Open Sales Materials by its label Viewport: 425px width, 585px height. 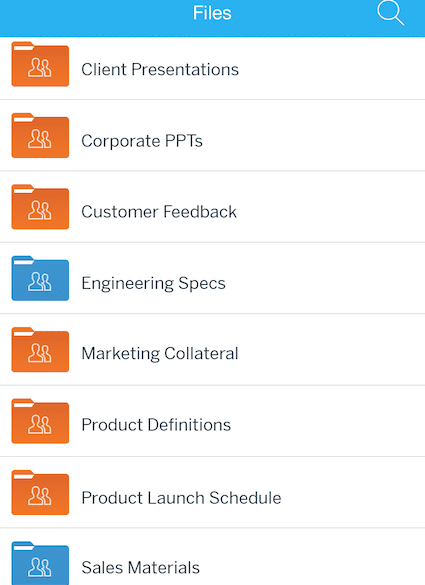coord(140,568)
